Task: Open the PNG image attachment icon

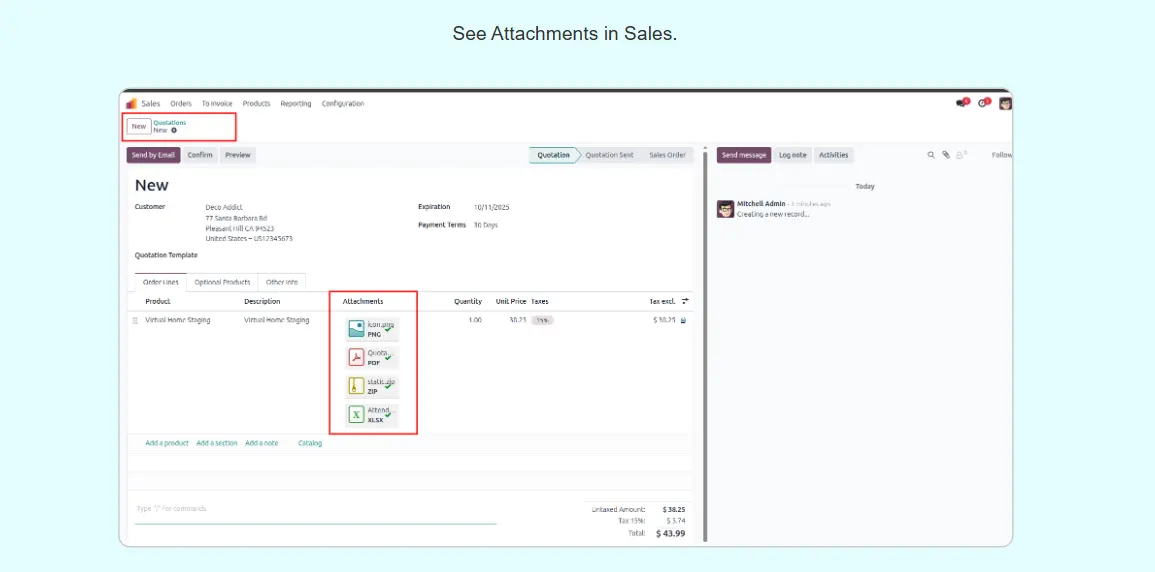Action: click(x=356, y=329)
